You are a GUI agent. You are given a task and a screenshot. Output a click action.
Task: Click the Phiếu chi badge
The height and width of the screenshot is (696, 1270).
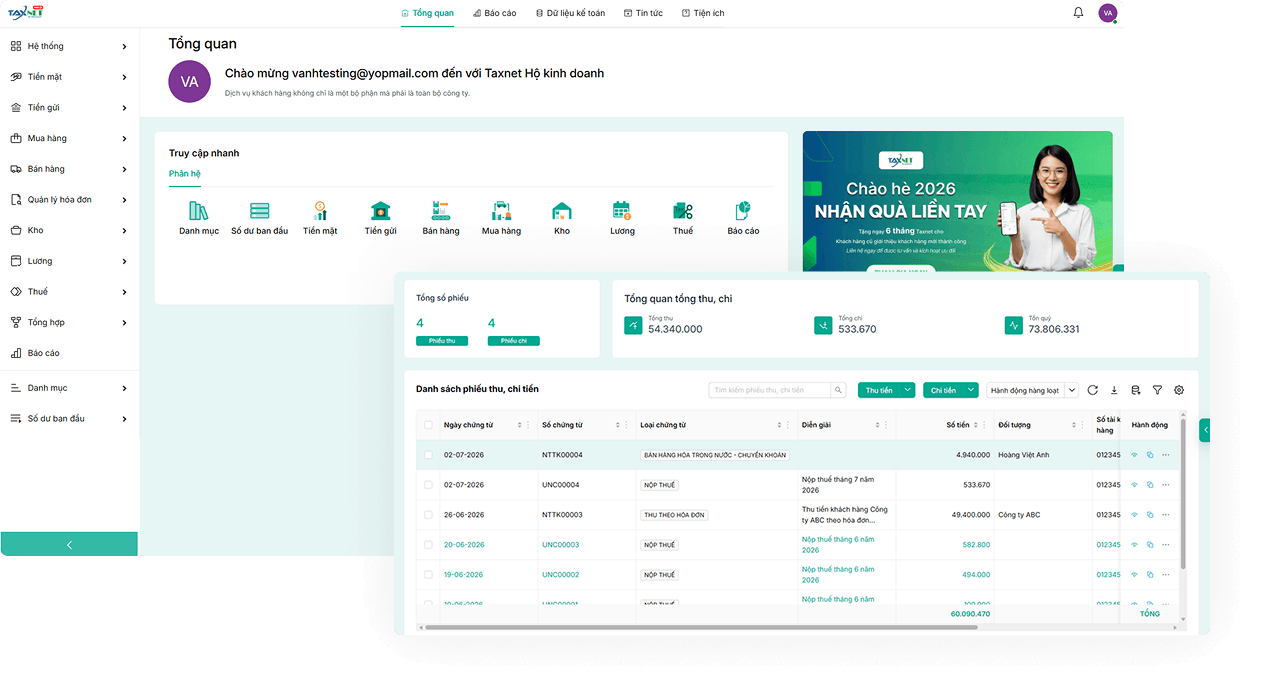[x=513, y=341]
